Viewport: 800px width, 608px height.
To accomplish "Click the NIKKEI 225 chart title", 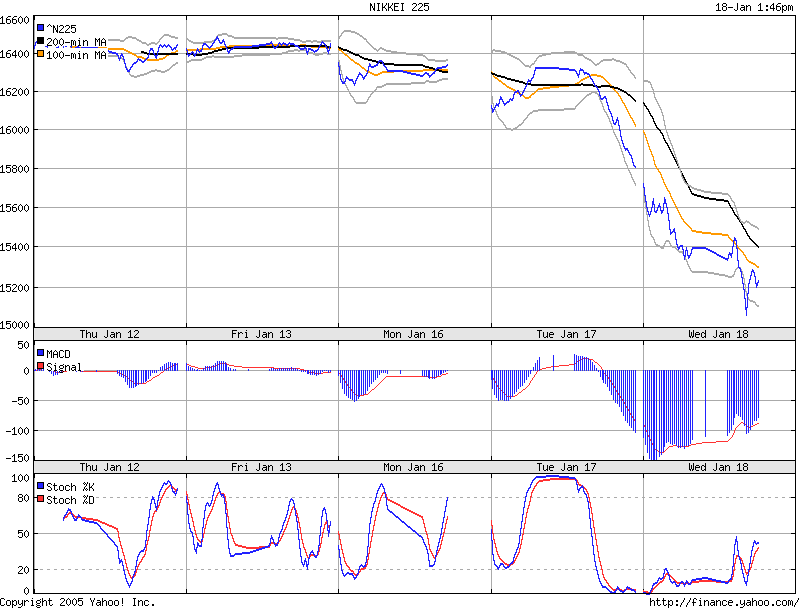I will 399,7.
